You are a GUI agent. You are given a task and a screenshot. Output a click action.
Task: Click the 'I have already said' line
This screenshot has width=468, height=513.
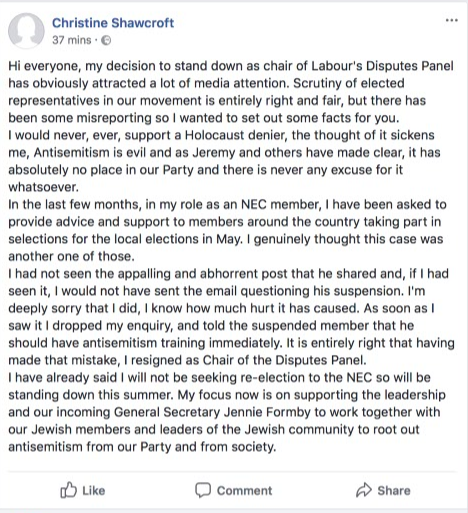(219, 378)
